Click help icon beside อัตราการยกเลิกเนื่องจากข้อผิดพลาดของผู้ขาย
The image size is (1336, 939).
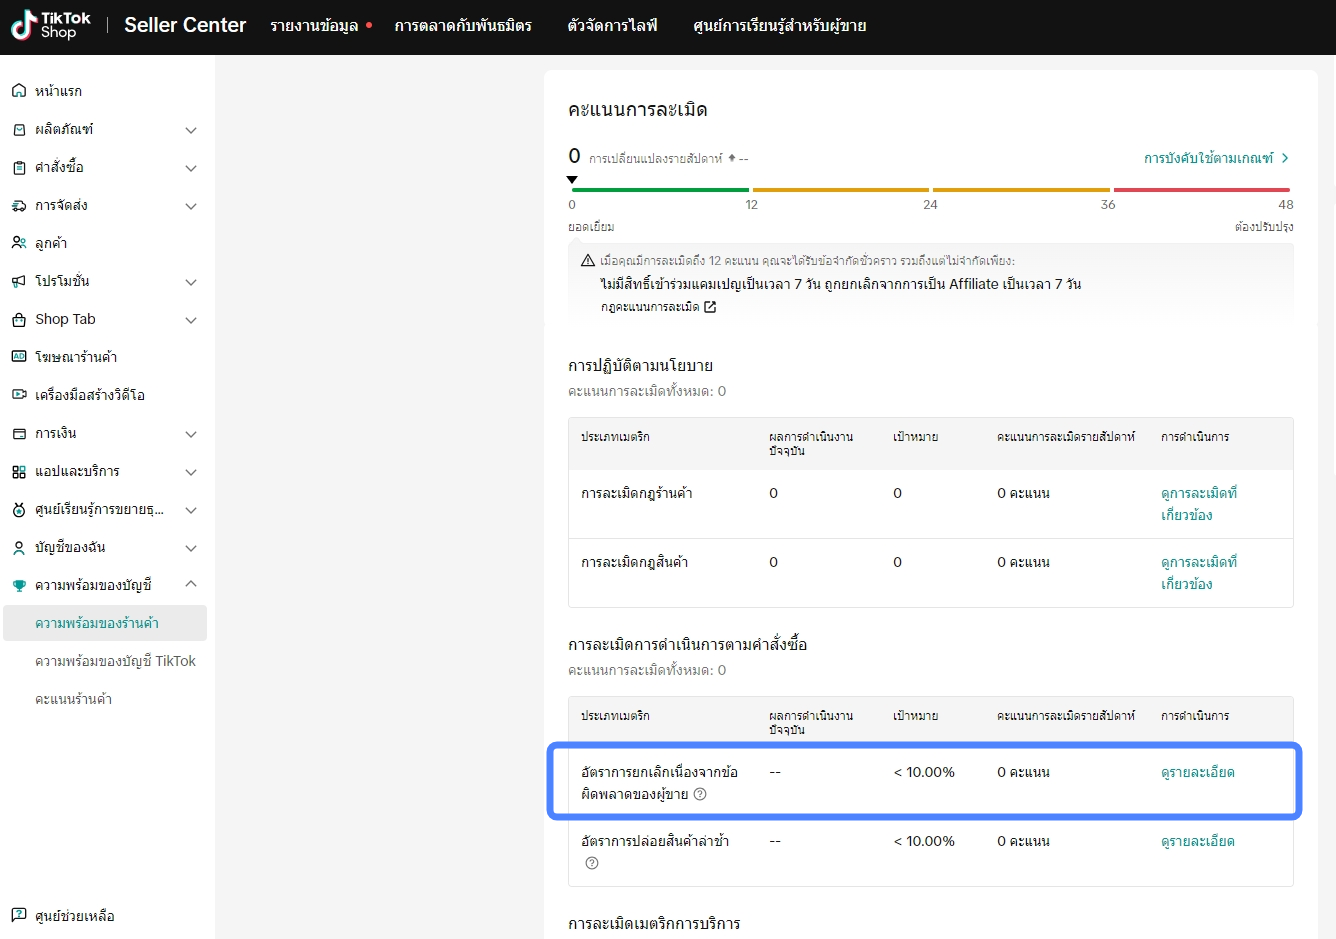coord(700,794)
